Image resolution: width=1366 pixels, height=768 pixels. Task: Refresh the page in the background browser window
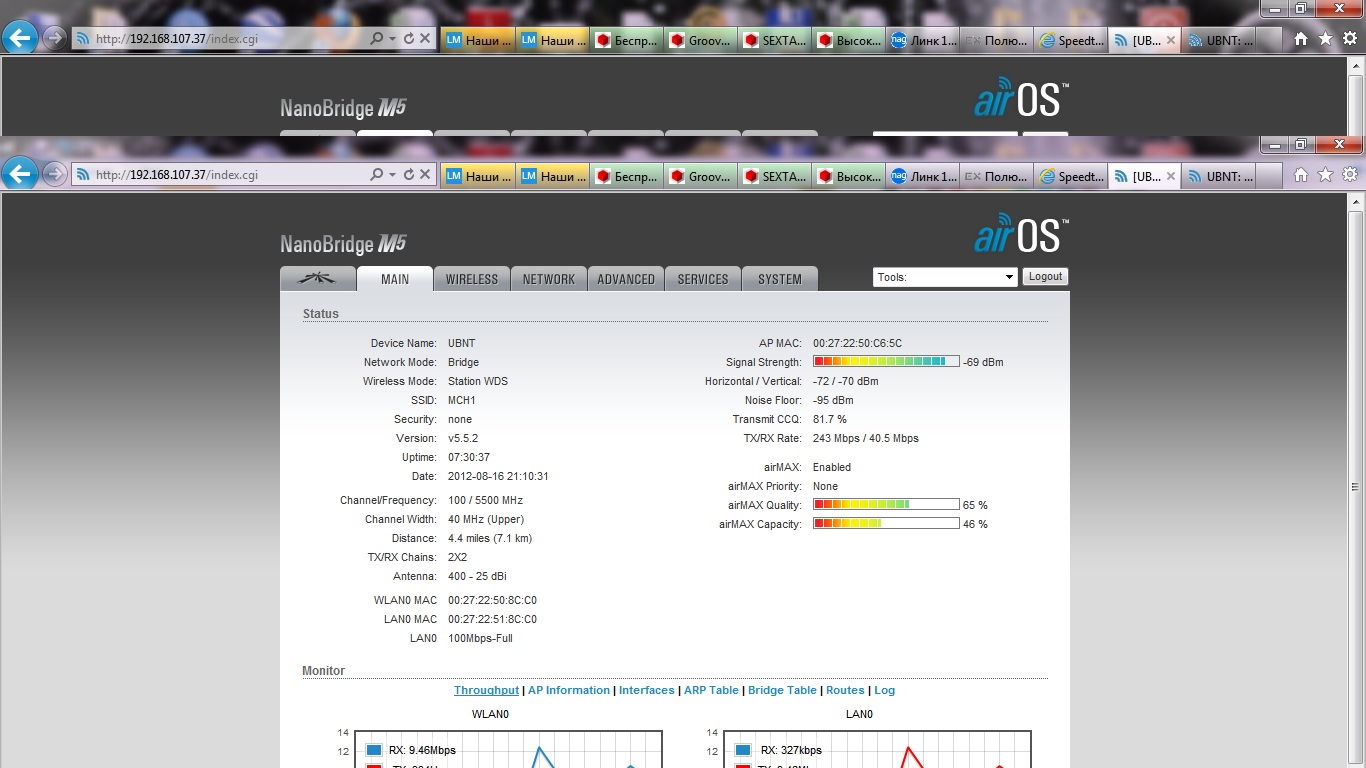pos(409,39)
